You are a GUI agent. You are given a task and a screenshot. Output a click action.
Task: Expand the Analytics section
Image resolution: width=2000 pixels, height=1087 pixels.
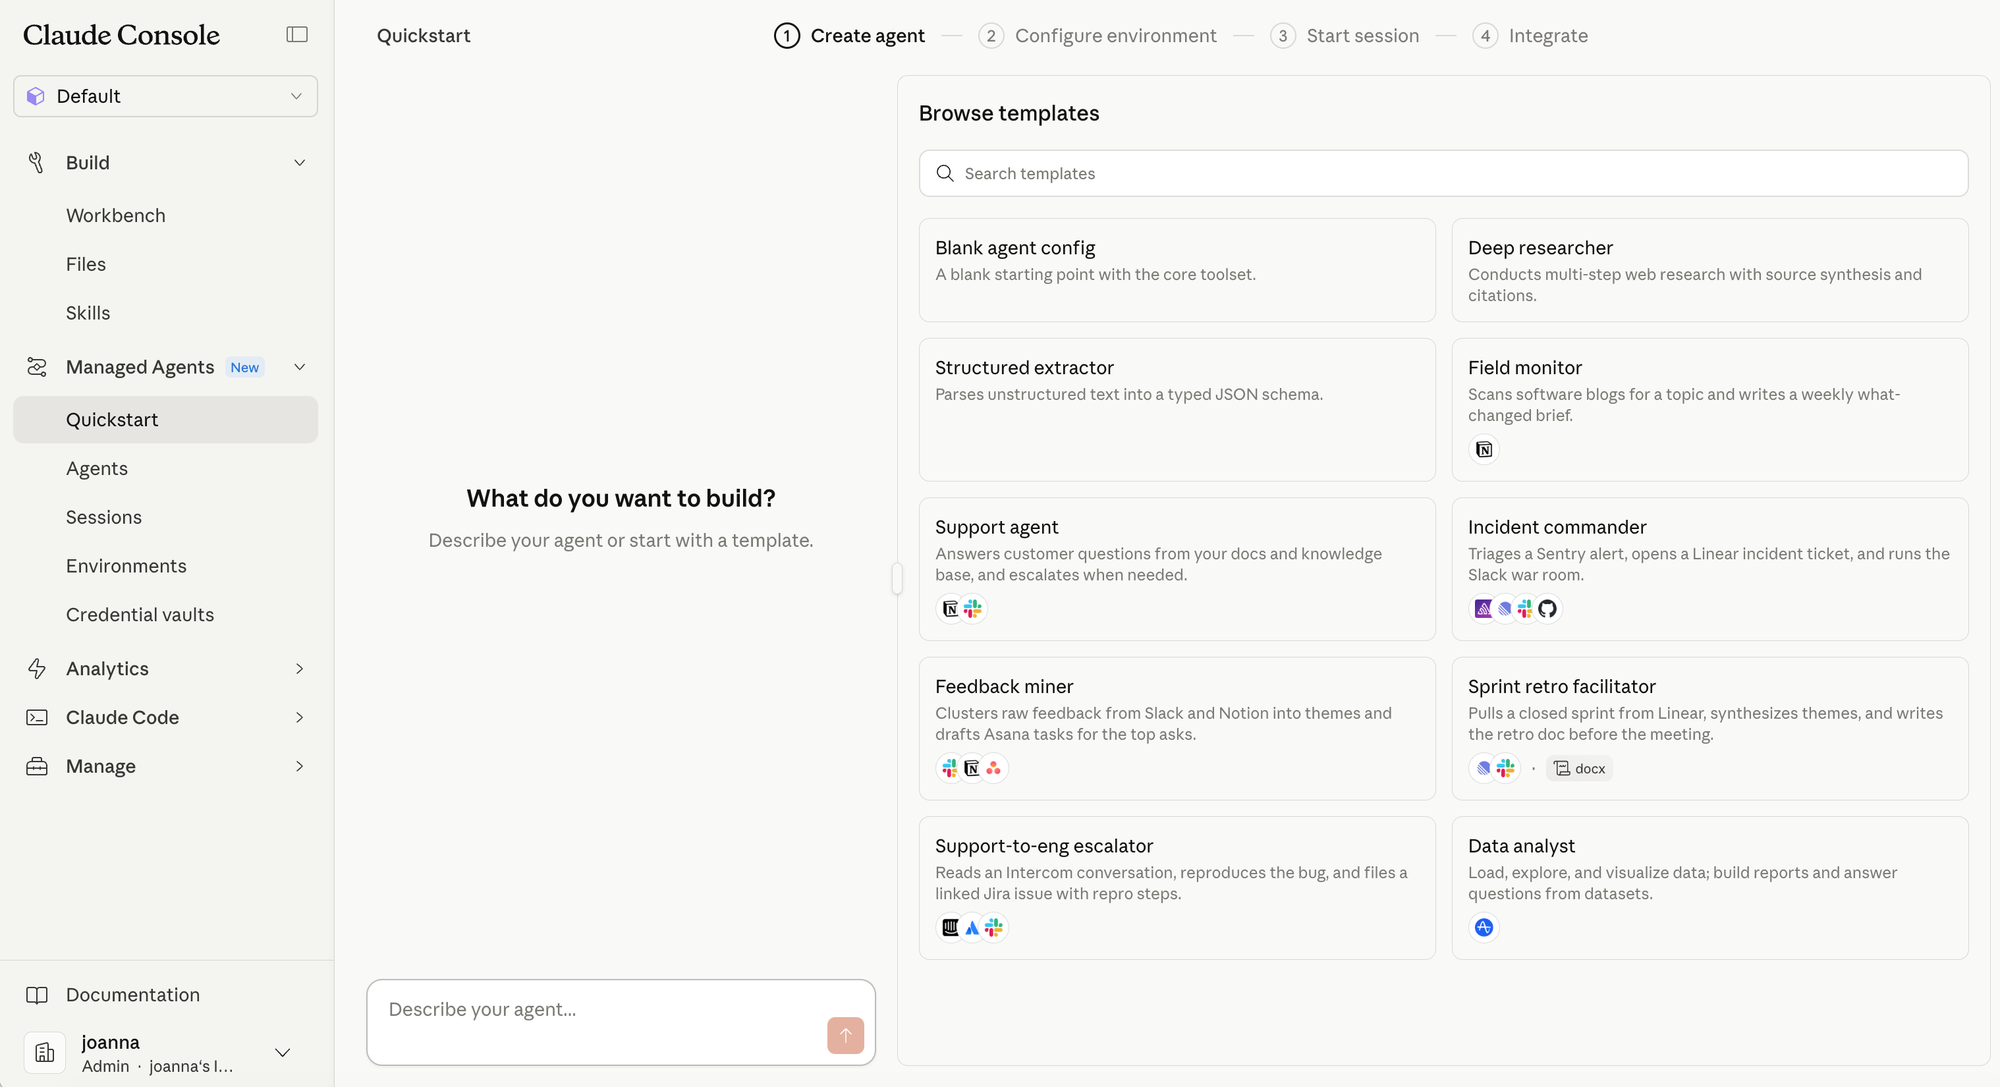pyautogui.click(x=299, y=669)
